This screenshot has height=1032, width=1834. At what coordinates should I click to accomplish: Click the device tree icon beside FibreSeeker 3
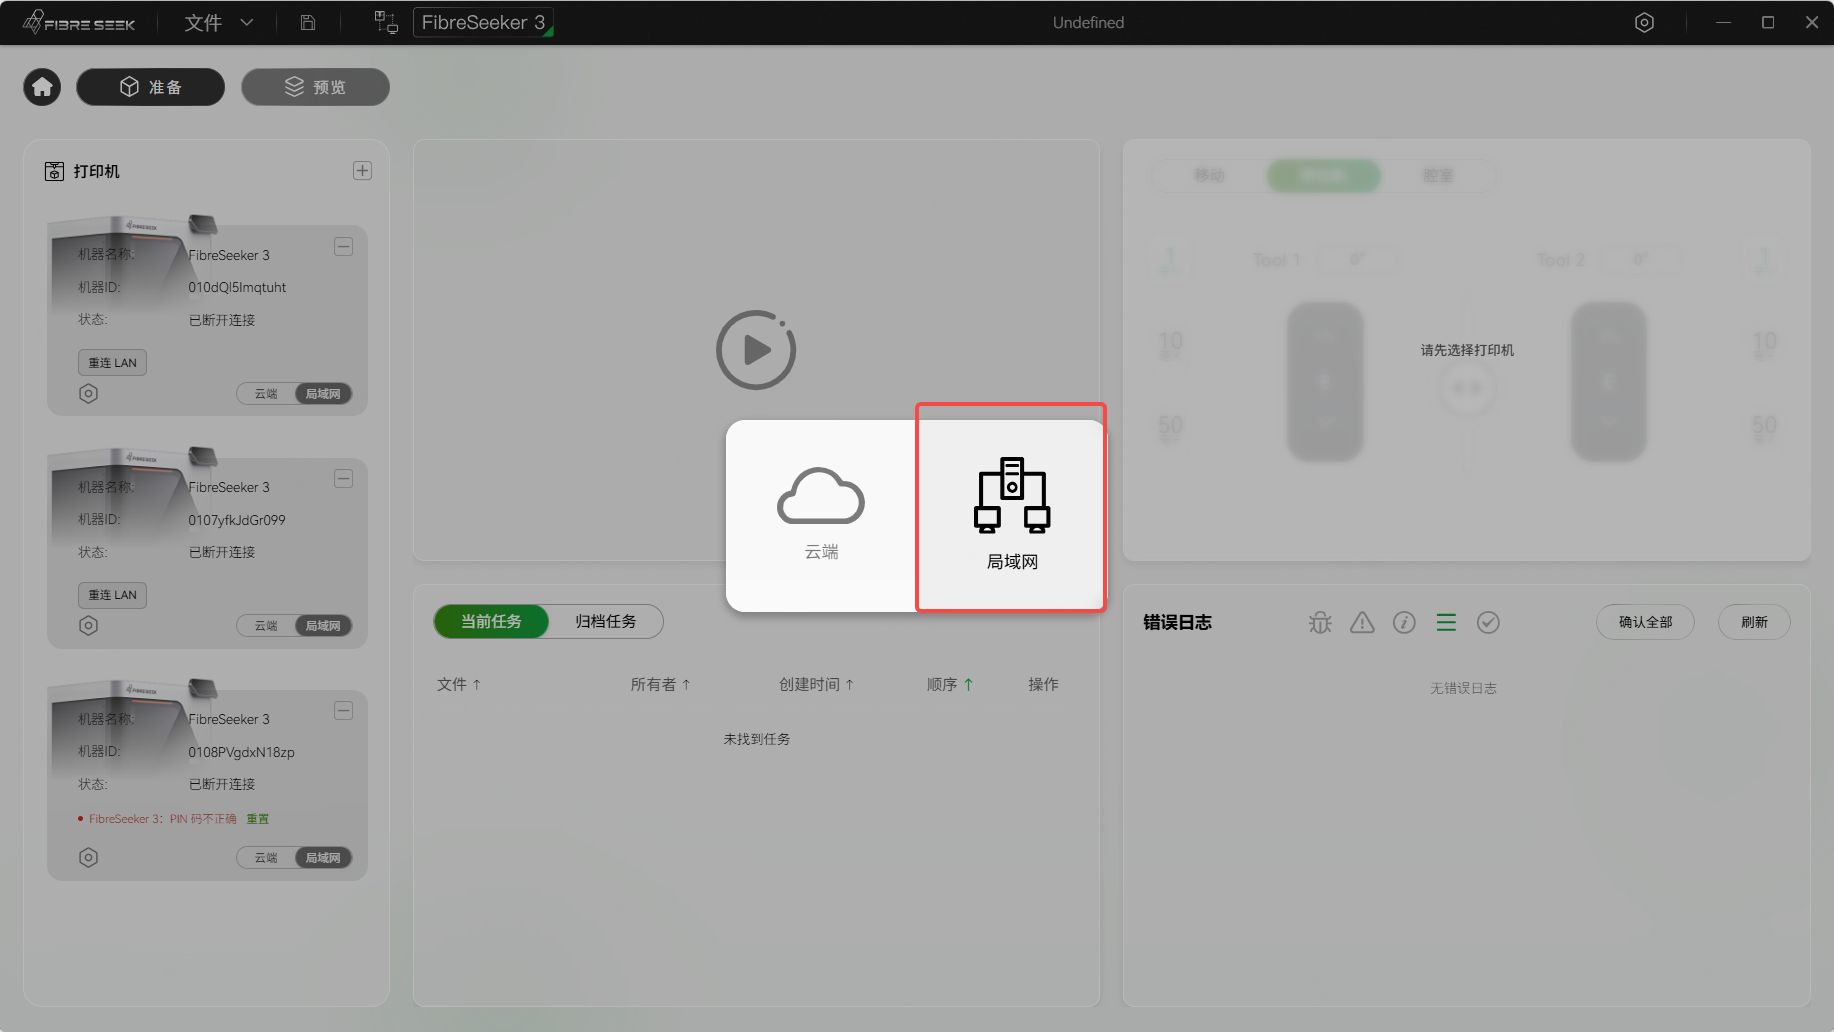click(x=386, y=22)
